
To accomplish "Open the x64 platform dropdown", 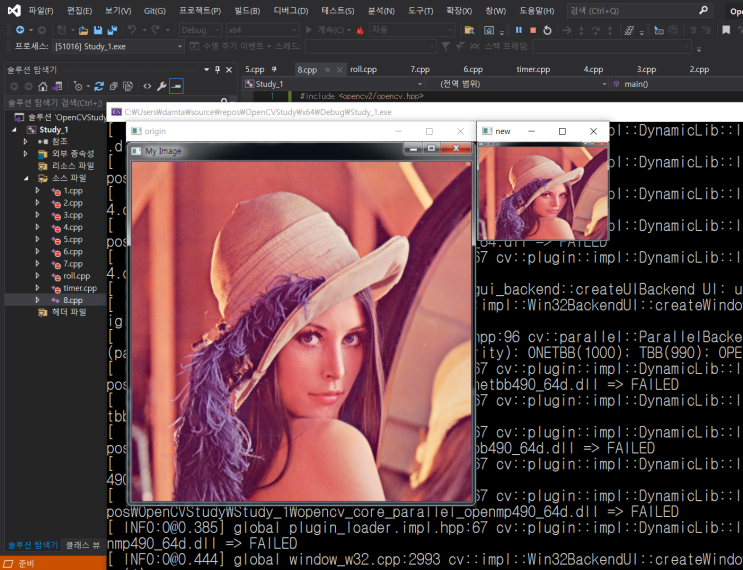I will tap(262, 30).
